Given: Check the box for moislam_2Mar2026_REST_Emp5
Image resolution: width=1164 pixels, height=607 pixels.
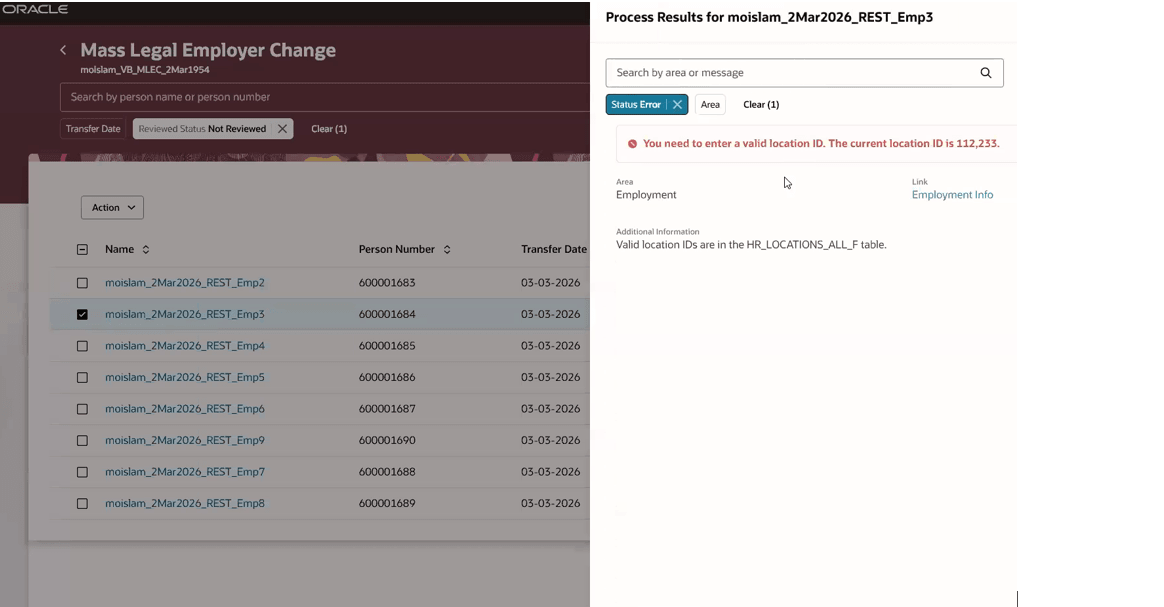Looking at the screenshot, I should [x=82, y=378].
